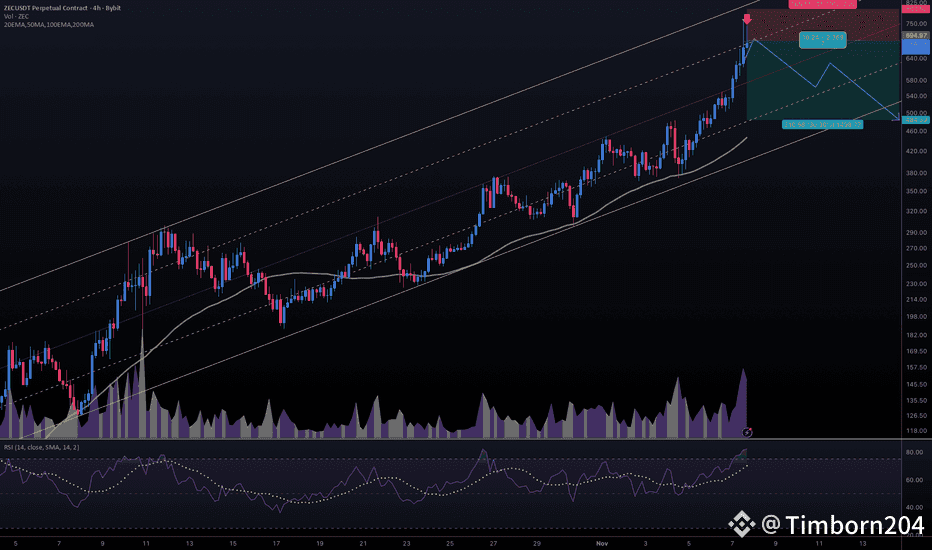Viewport: 932px width, 550px height.
Task: Click the 460.00 price axis label
Action: click(x=916, y=131)
